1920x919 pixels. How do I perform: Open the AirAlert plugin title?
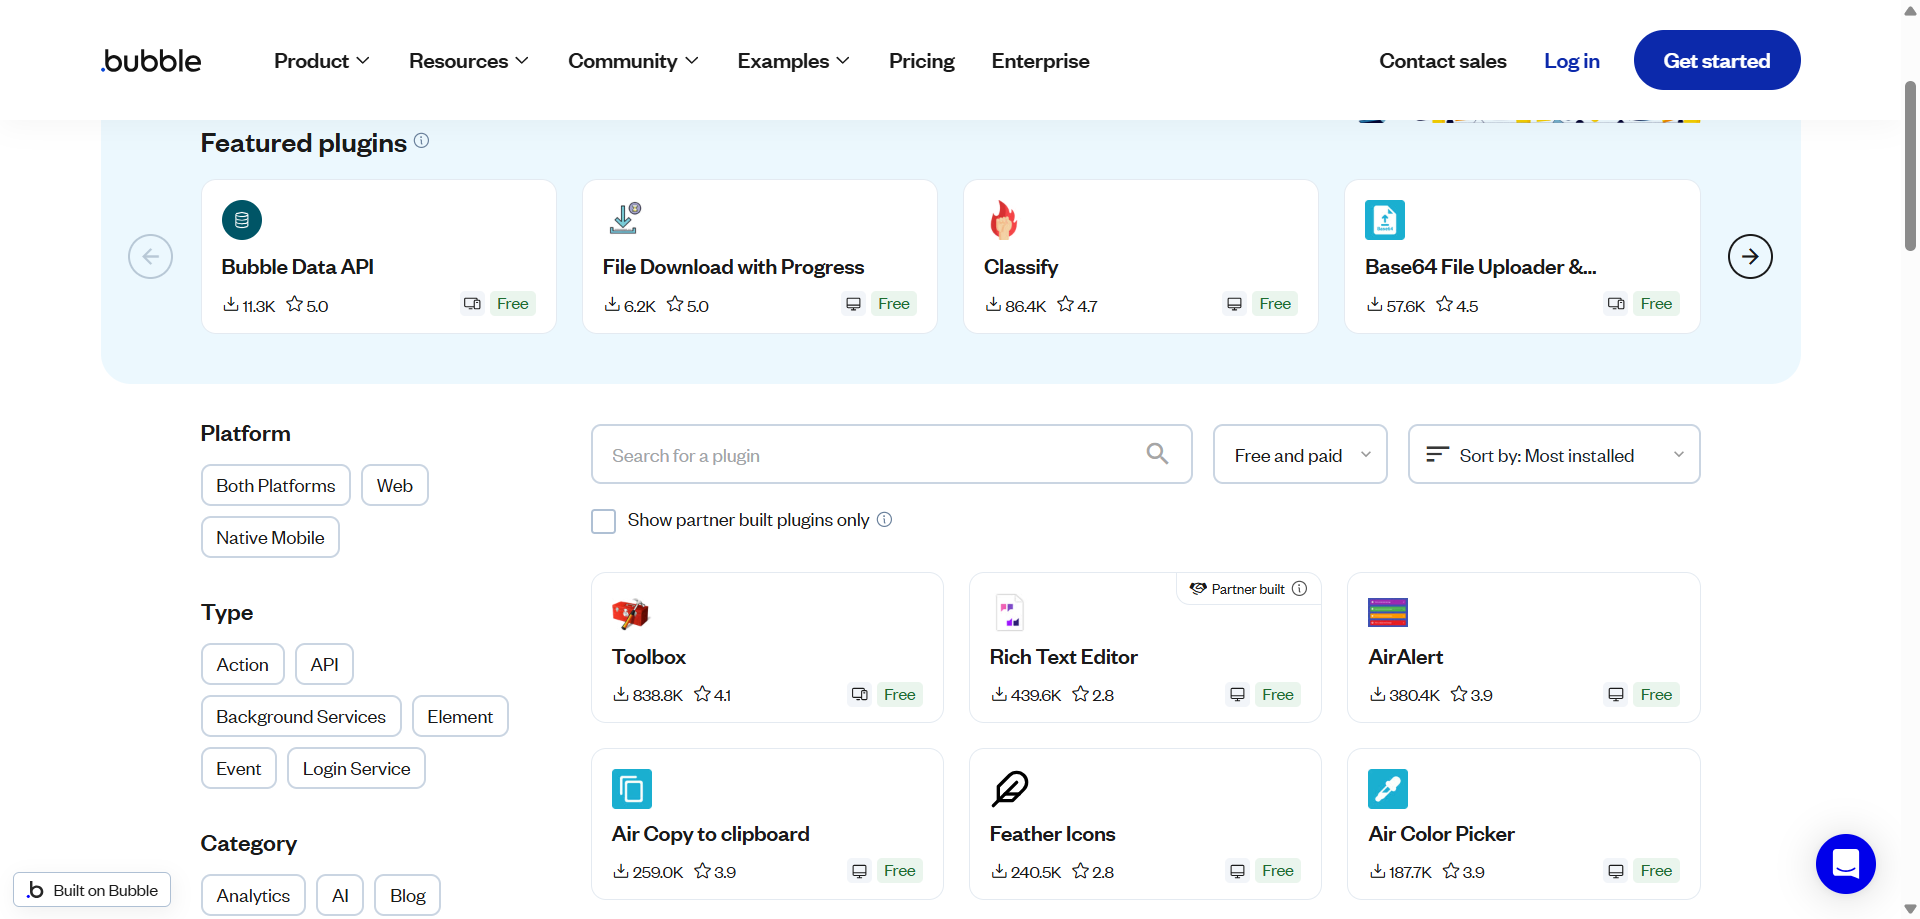coord(1406,657)
